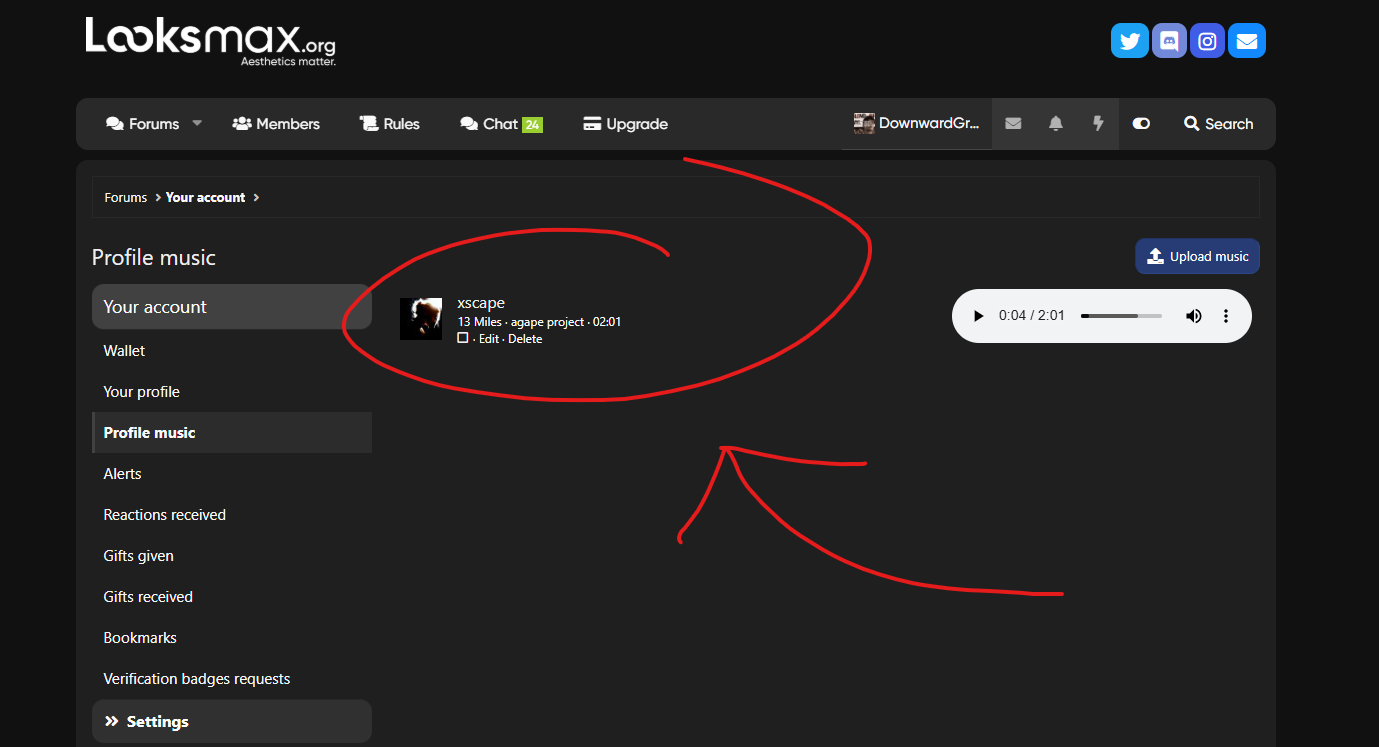Image resolution: width=1379 pixels, height=747 pixels.
Task: Open Search in the navigation bar
Action: point(1218,124)
